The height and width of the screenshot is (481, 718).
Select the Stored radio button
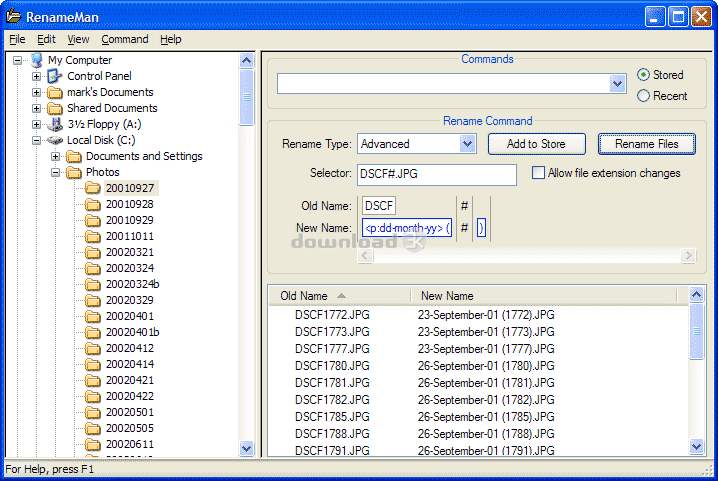tap(644, 75)
